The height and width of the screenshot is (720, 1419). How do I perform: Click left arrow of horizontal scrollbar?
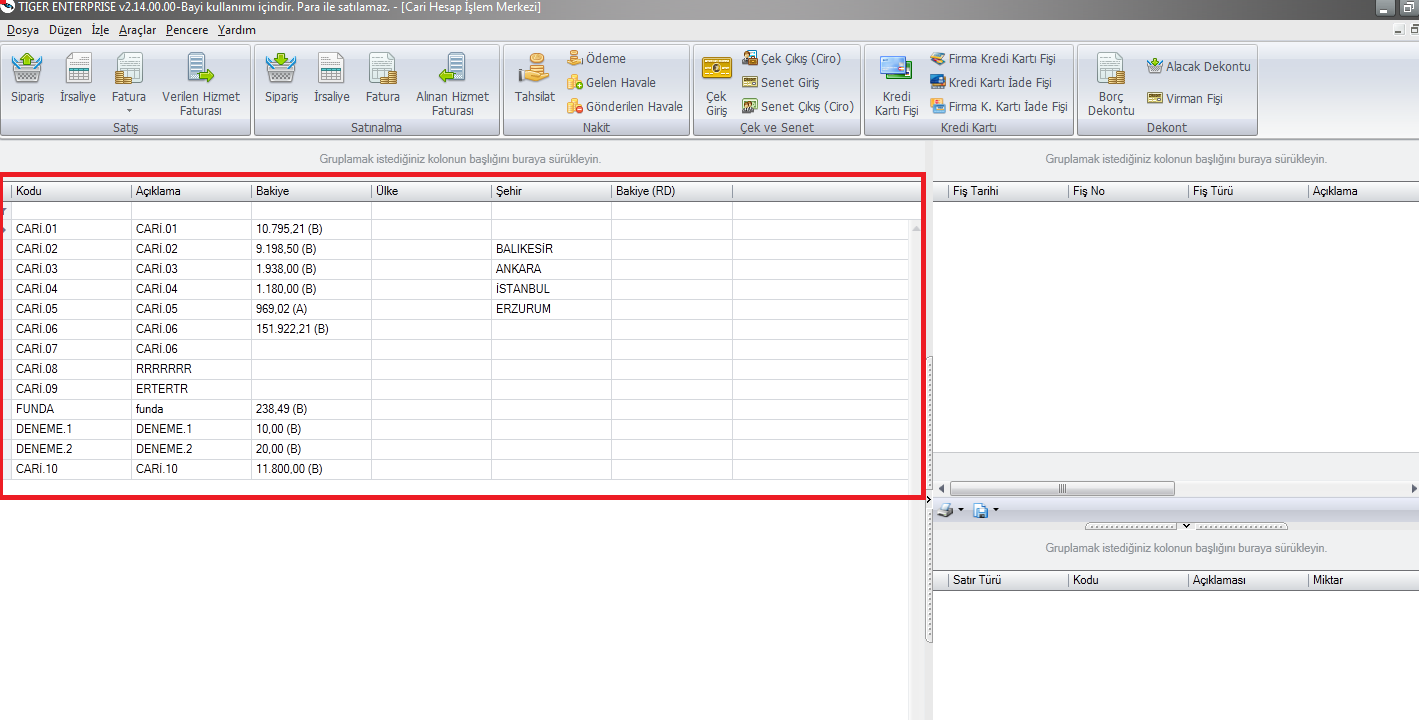coord(940,488)
